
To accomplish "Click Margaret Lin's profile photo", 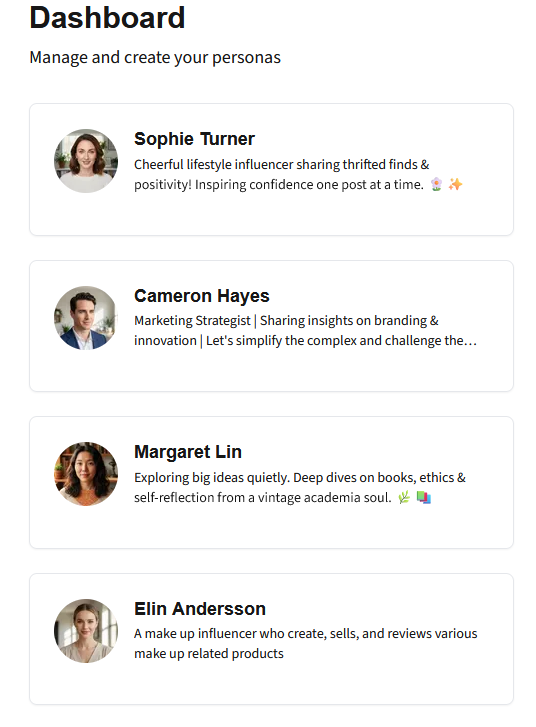I will 86,474.
